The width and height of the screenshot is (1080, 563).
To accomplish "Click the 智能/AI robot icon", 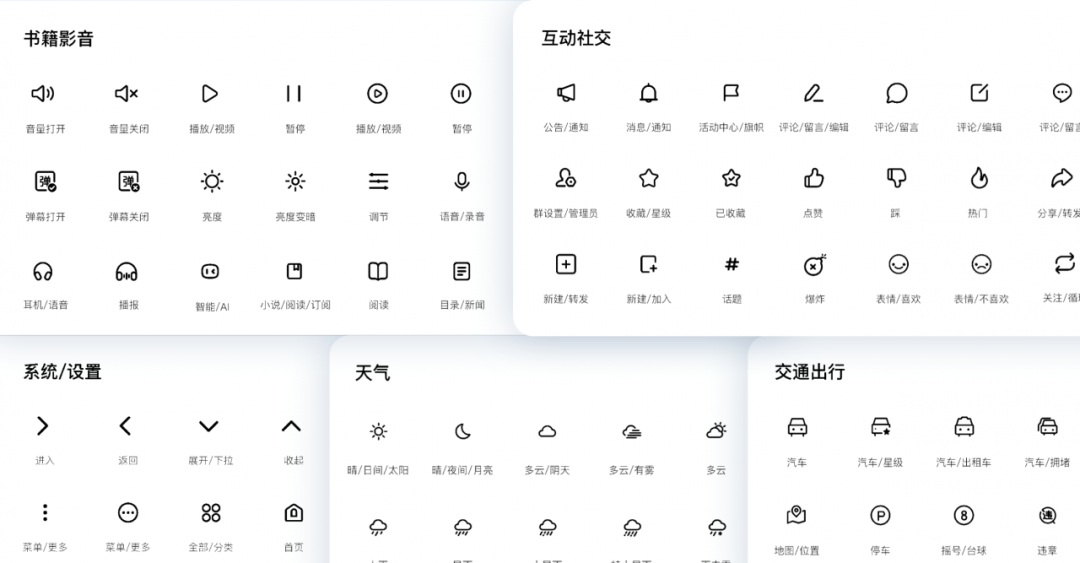I will pos(210,271).
